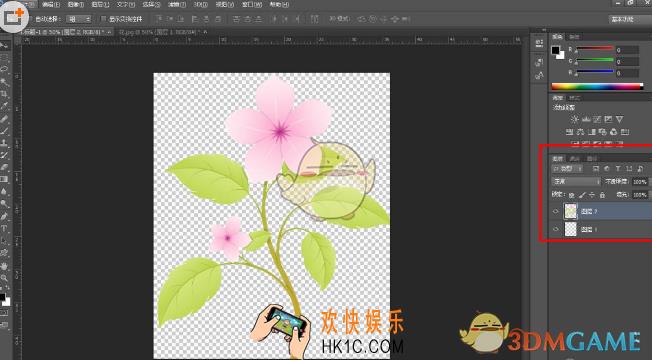The image size is (652, 360).
Task: Click the green G channel slider
Action: [595, 61]
